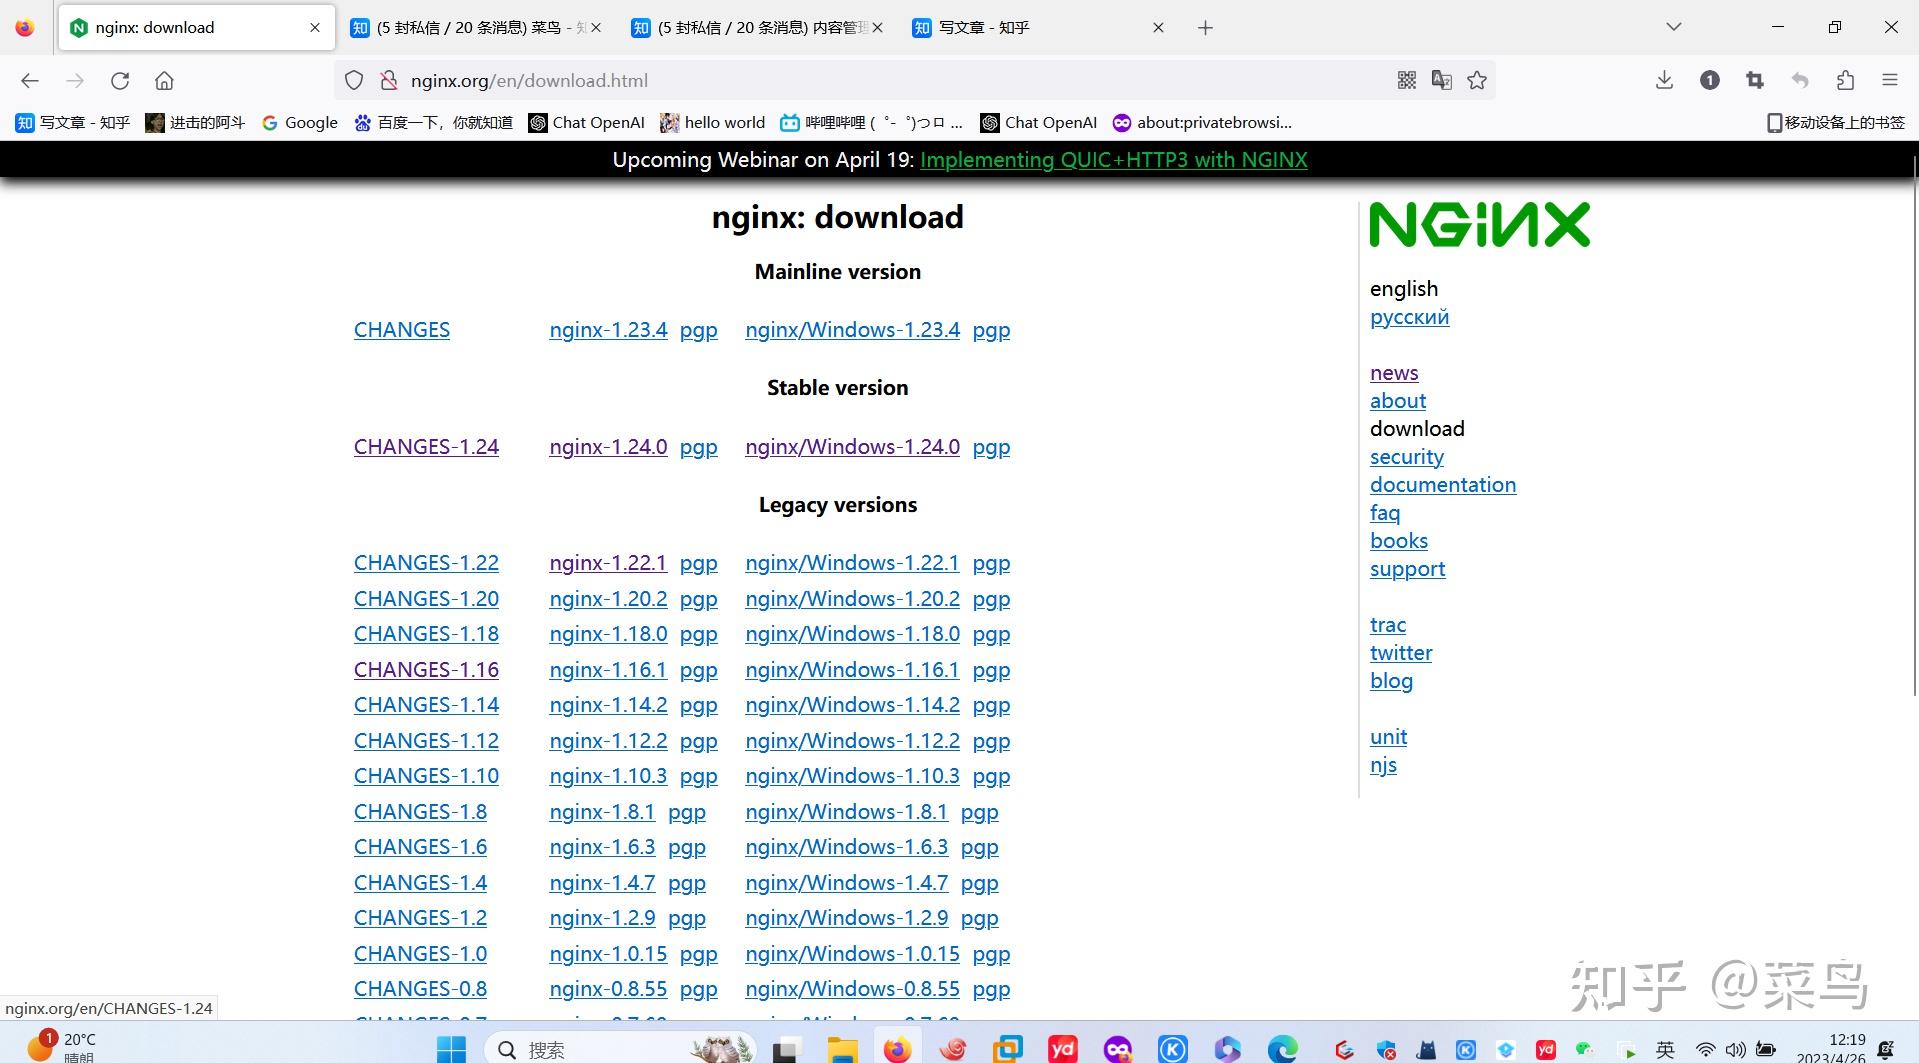Download nginx-1.23.4 source
Screen dimensions: 1919x1063
[x=608, y=330]
